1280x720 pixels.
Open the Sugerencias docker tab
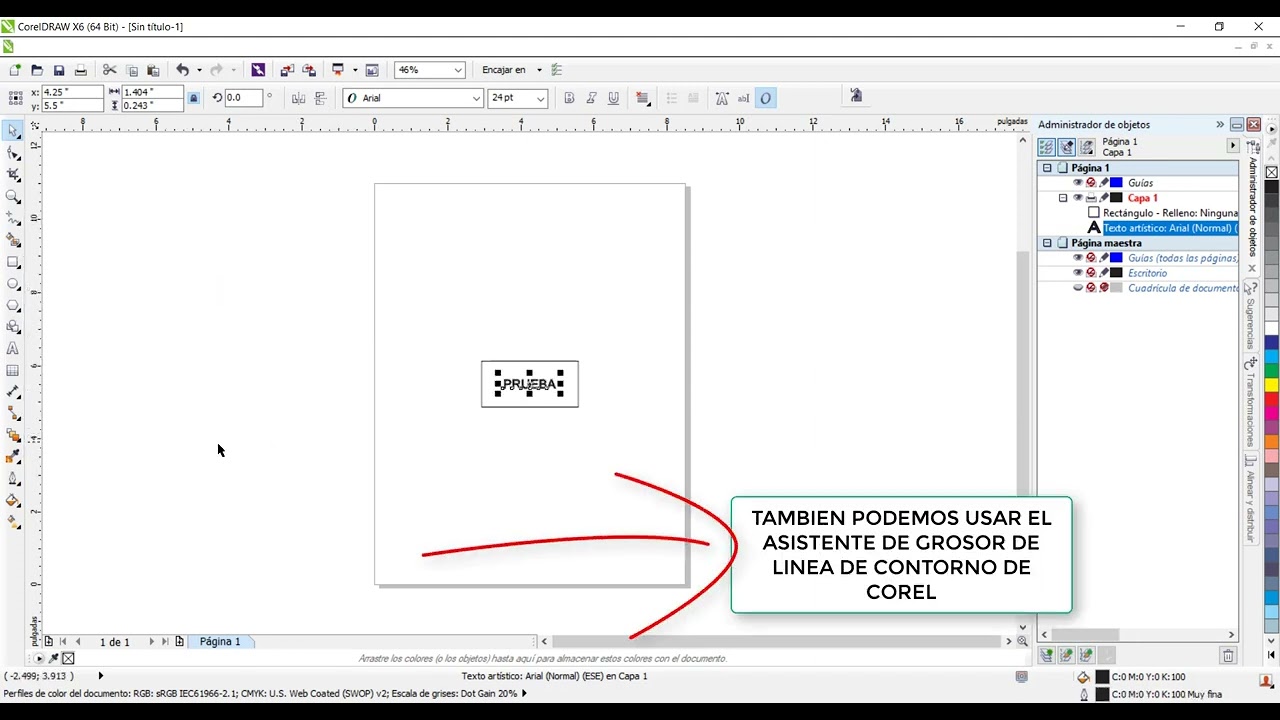pyautogui.click(x=1250, y=318)
